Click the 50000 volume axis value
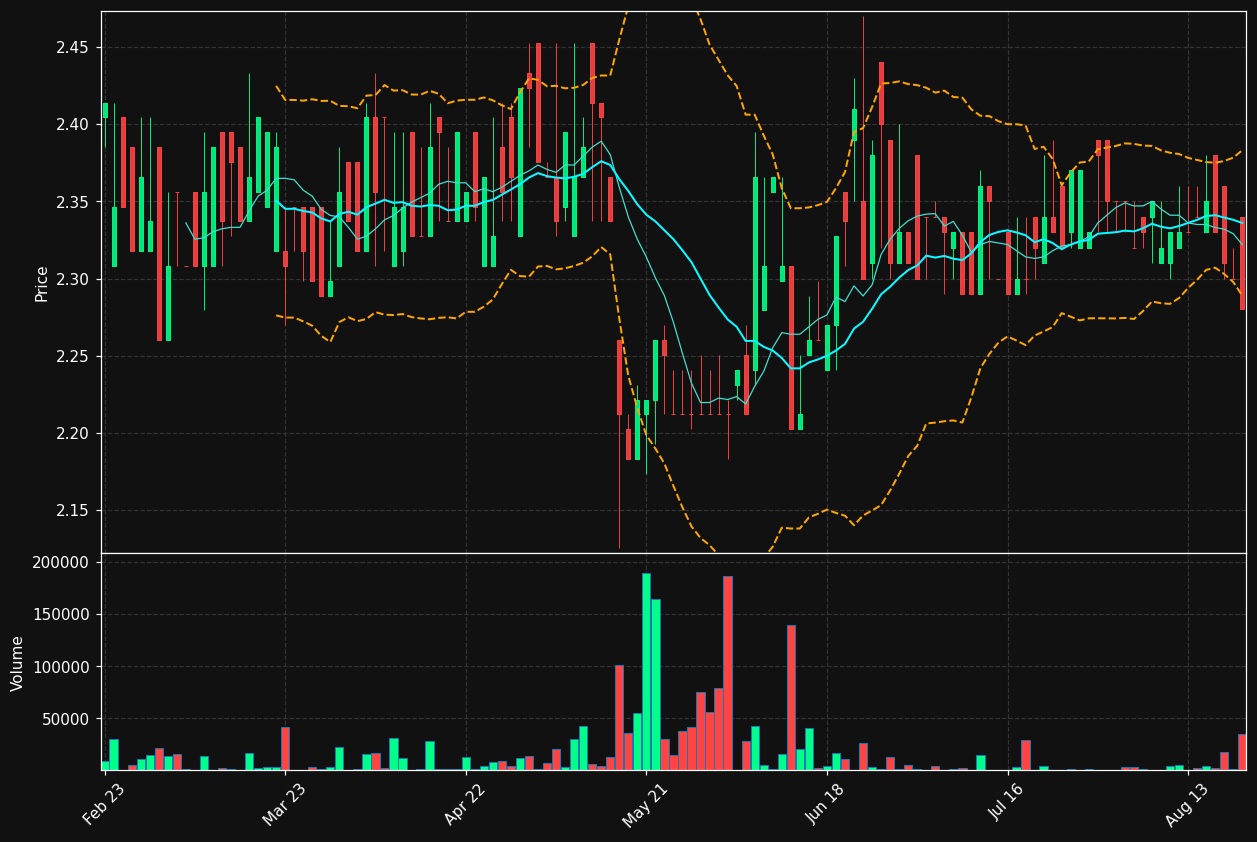 tap(66, 719)
